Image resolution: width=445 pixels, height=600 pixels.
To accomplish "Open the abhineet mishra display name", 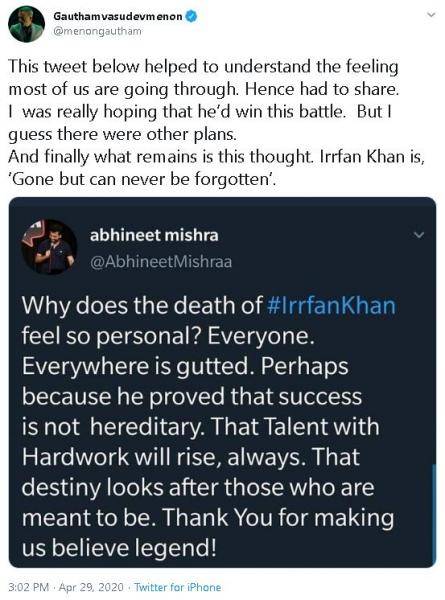I will coord(154,235).
